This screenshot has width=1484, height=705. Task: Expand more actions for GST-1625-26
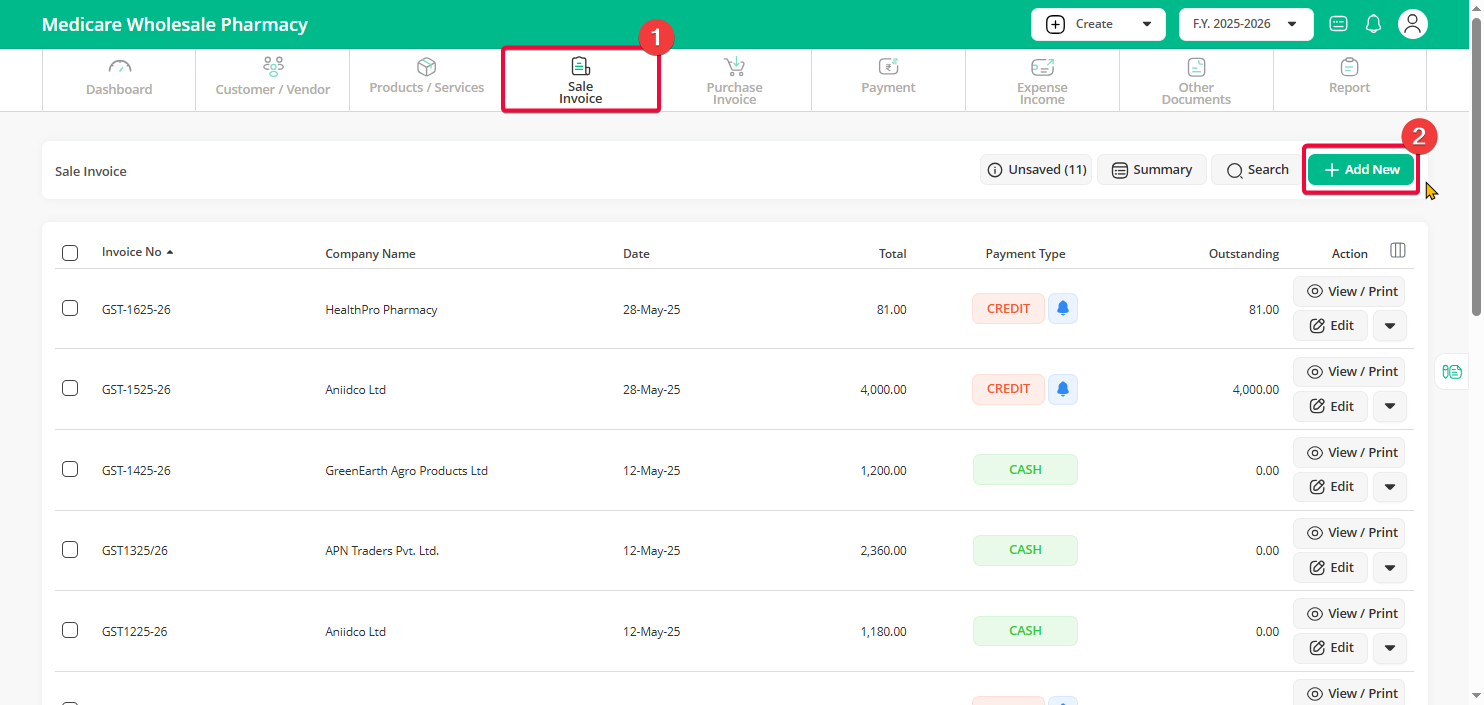point(1390,326)
